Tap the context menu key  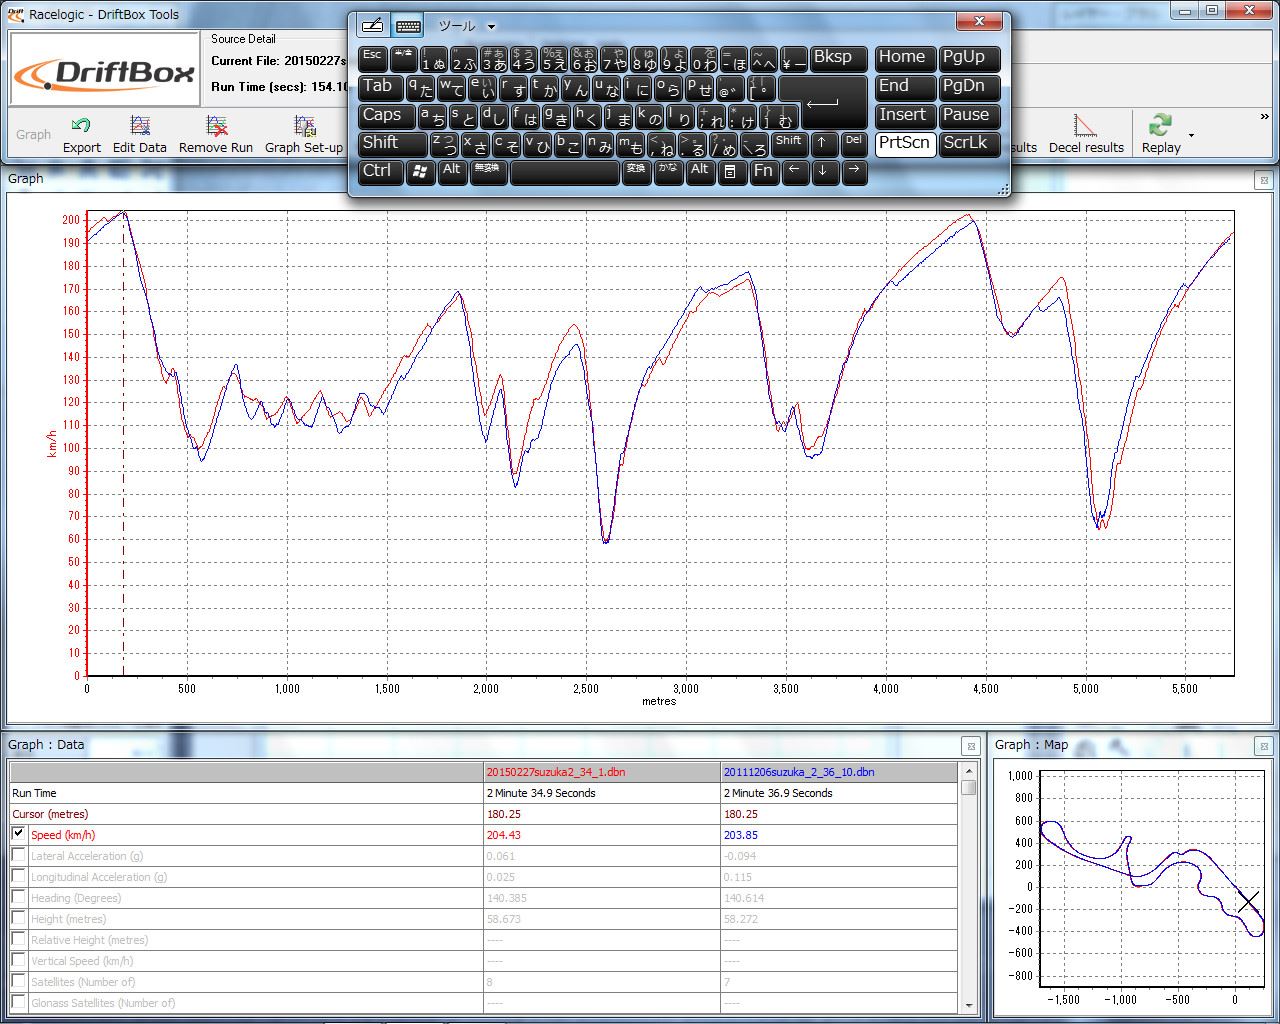tap(731, 171)
